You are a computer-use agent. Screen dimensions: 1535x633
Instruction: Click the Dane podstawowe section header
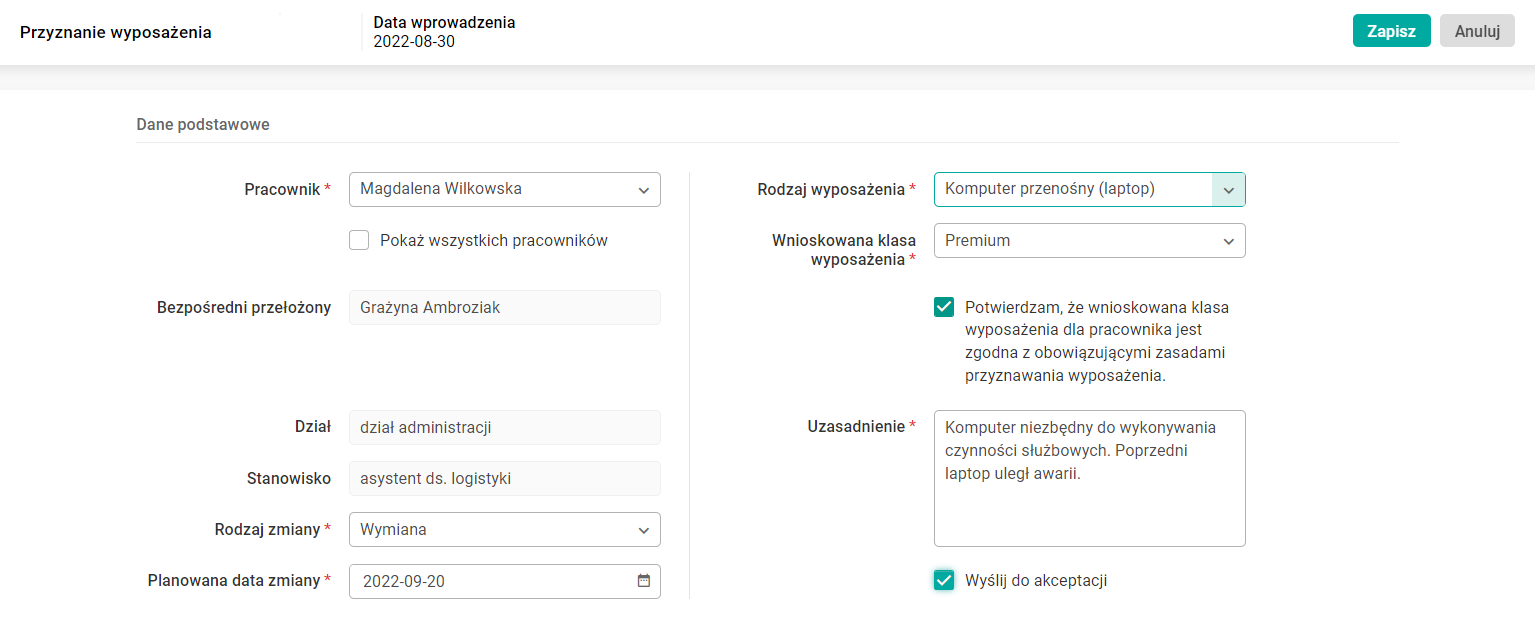(203, 125)
